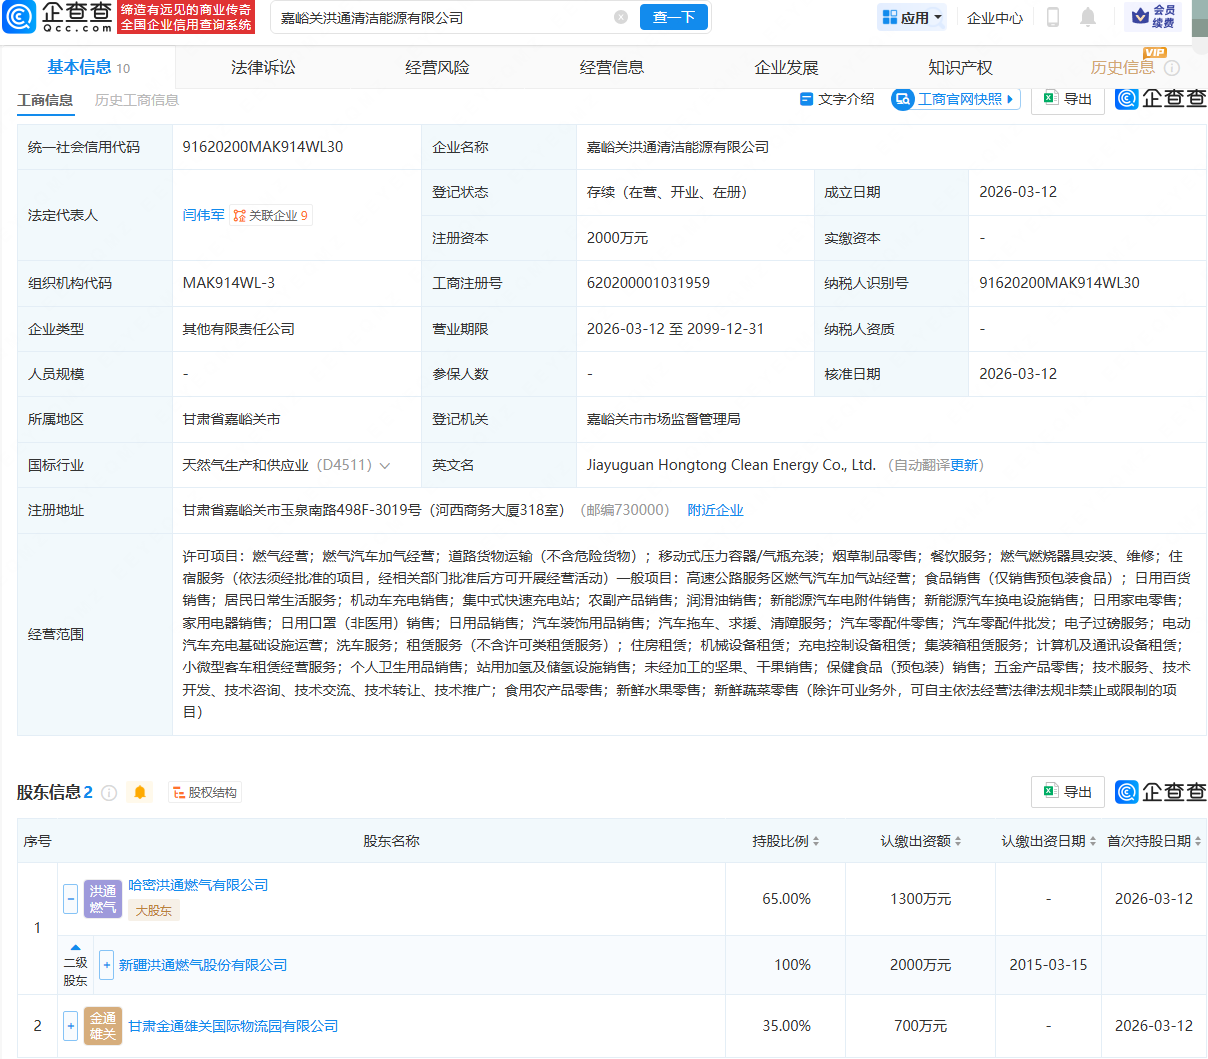The width and height of the screenshot is (1208, 1059).
Task: Open the 应用 apps dropdown
Action: point(911,17)
